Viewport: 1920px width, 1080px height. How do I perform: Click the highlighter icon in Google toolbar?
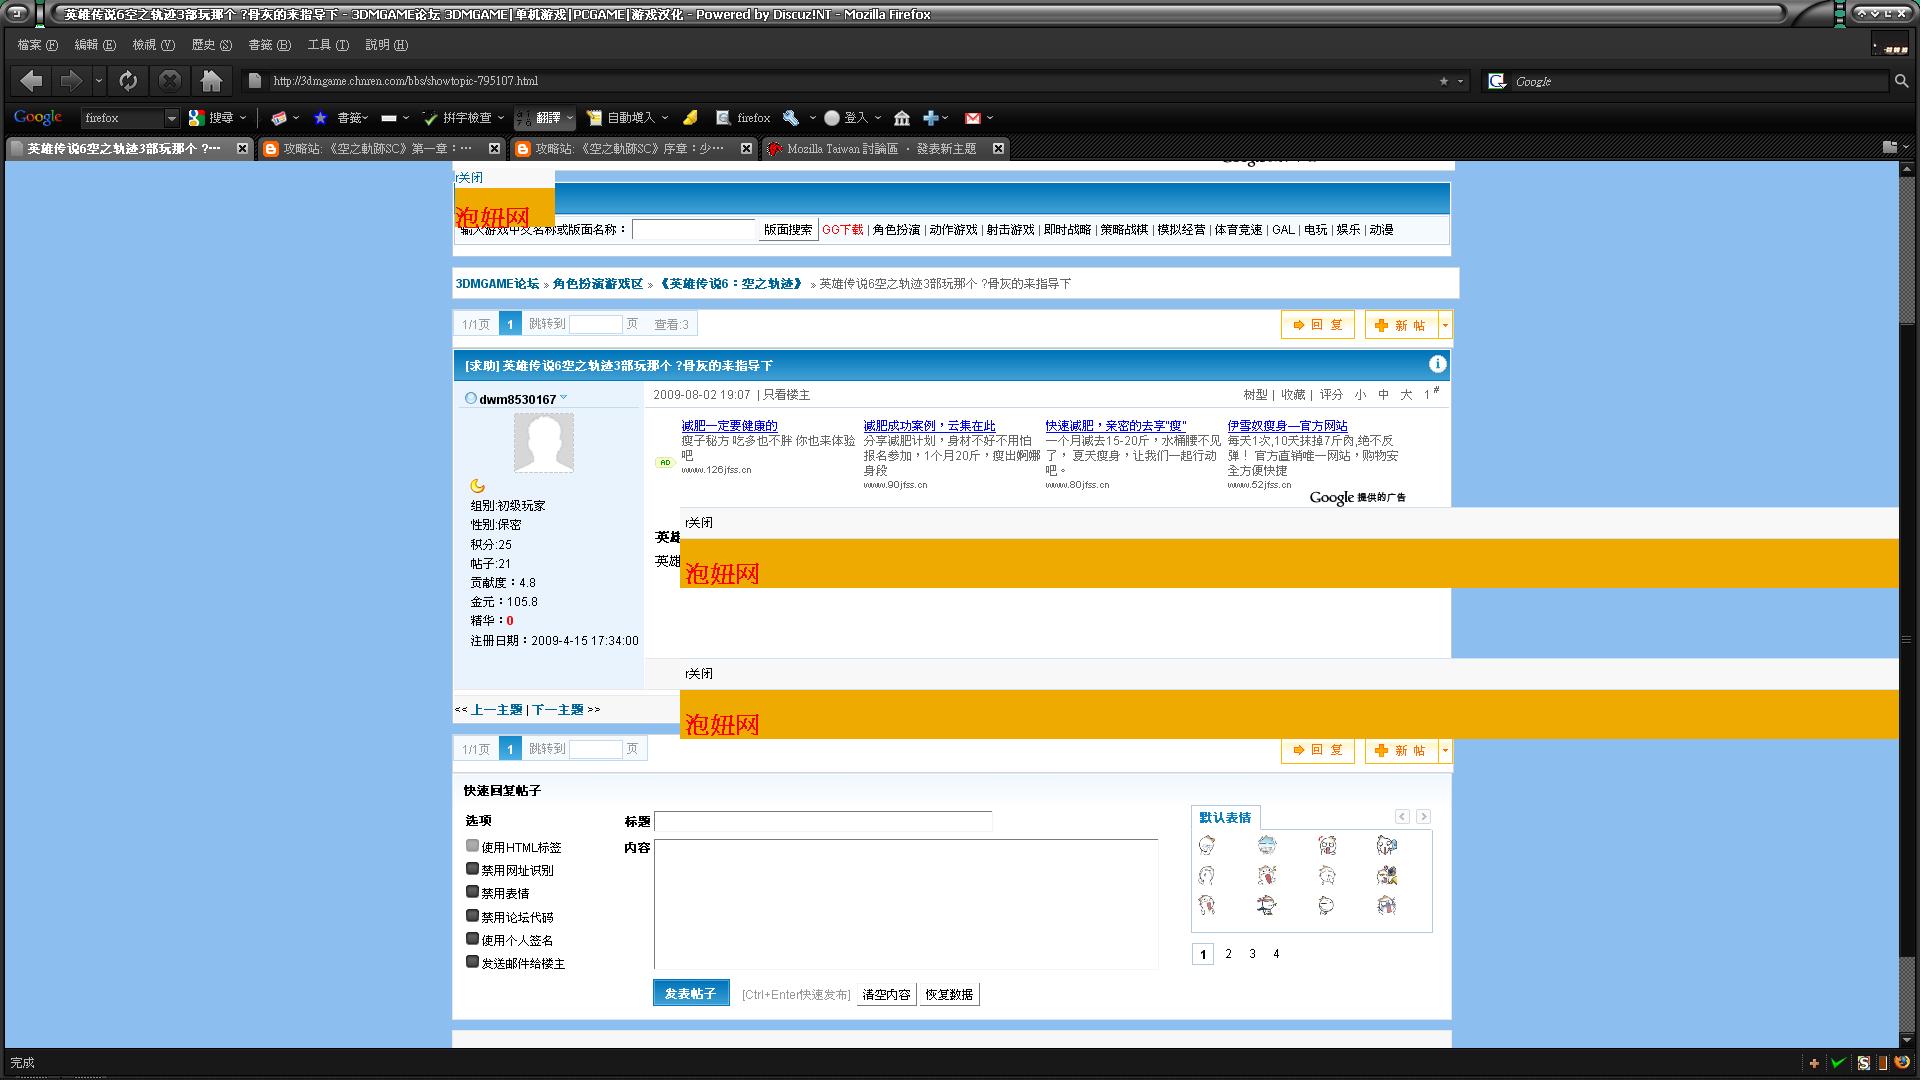pos(690,118)
